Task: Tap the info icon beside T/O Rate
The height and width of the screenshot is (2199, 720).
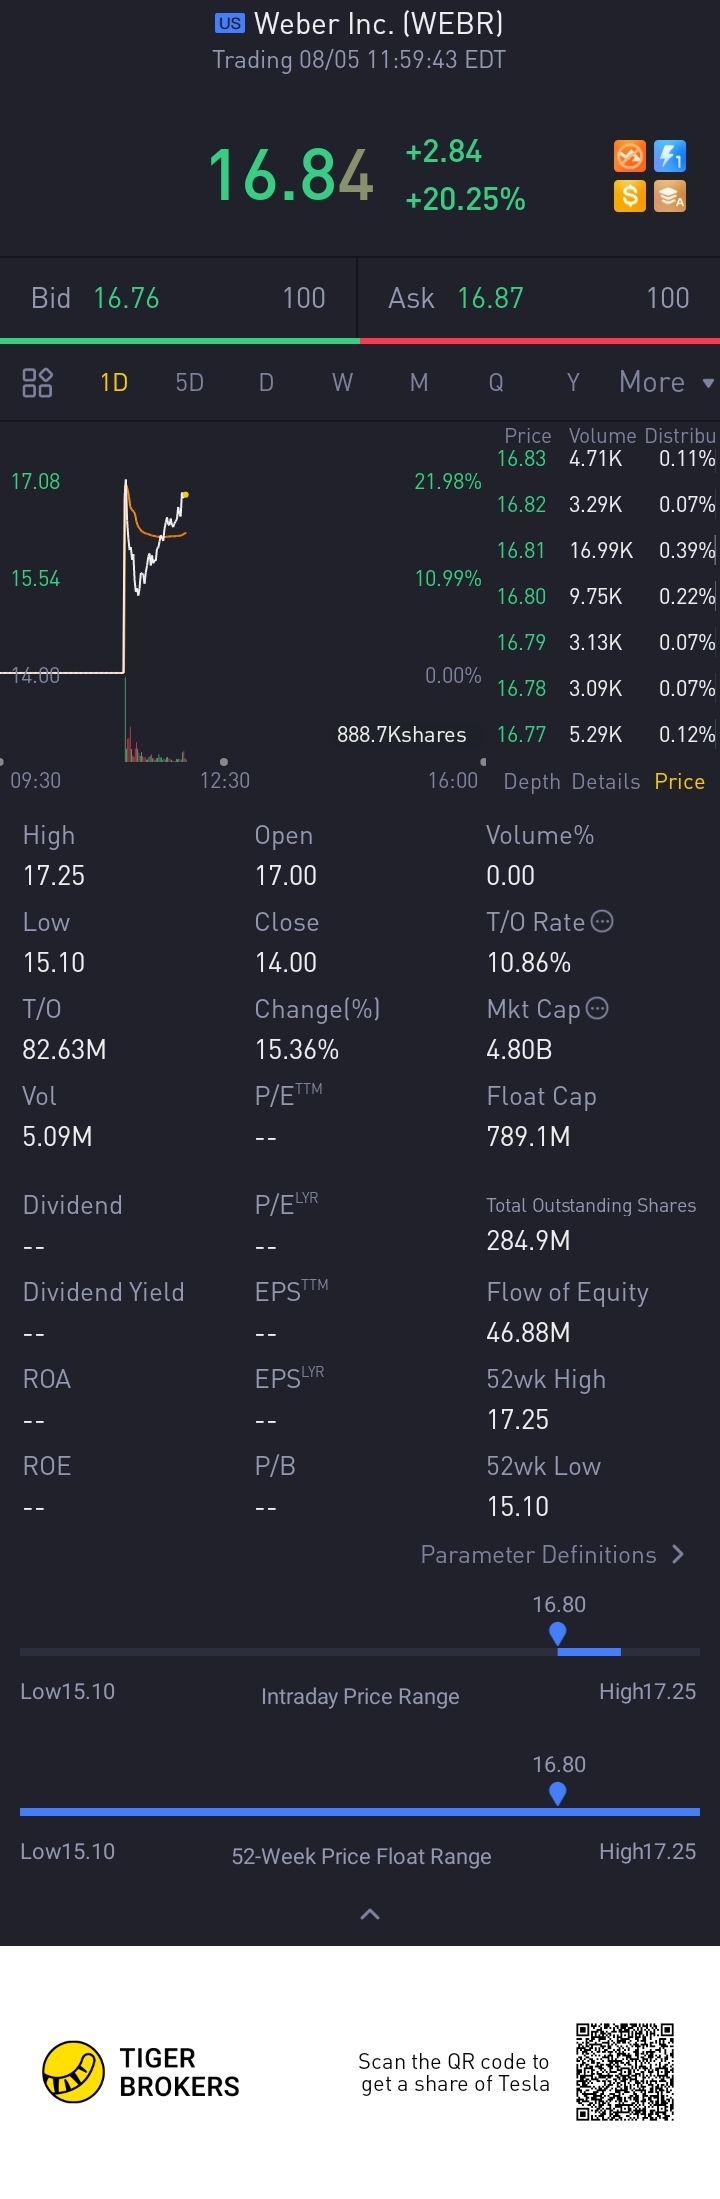Action: 602,921
